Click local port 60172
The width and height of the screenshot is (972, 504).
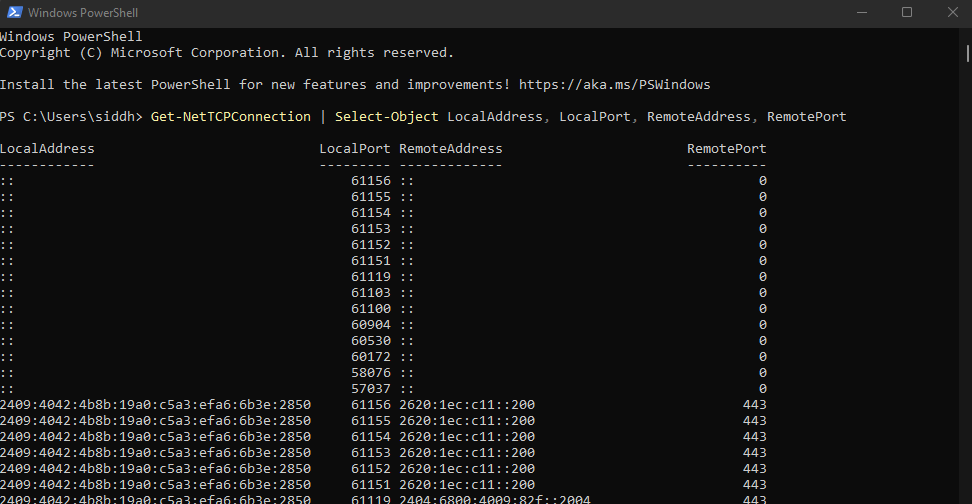(371, 356)
